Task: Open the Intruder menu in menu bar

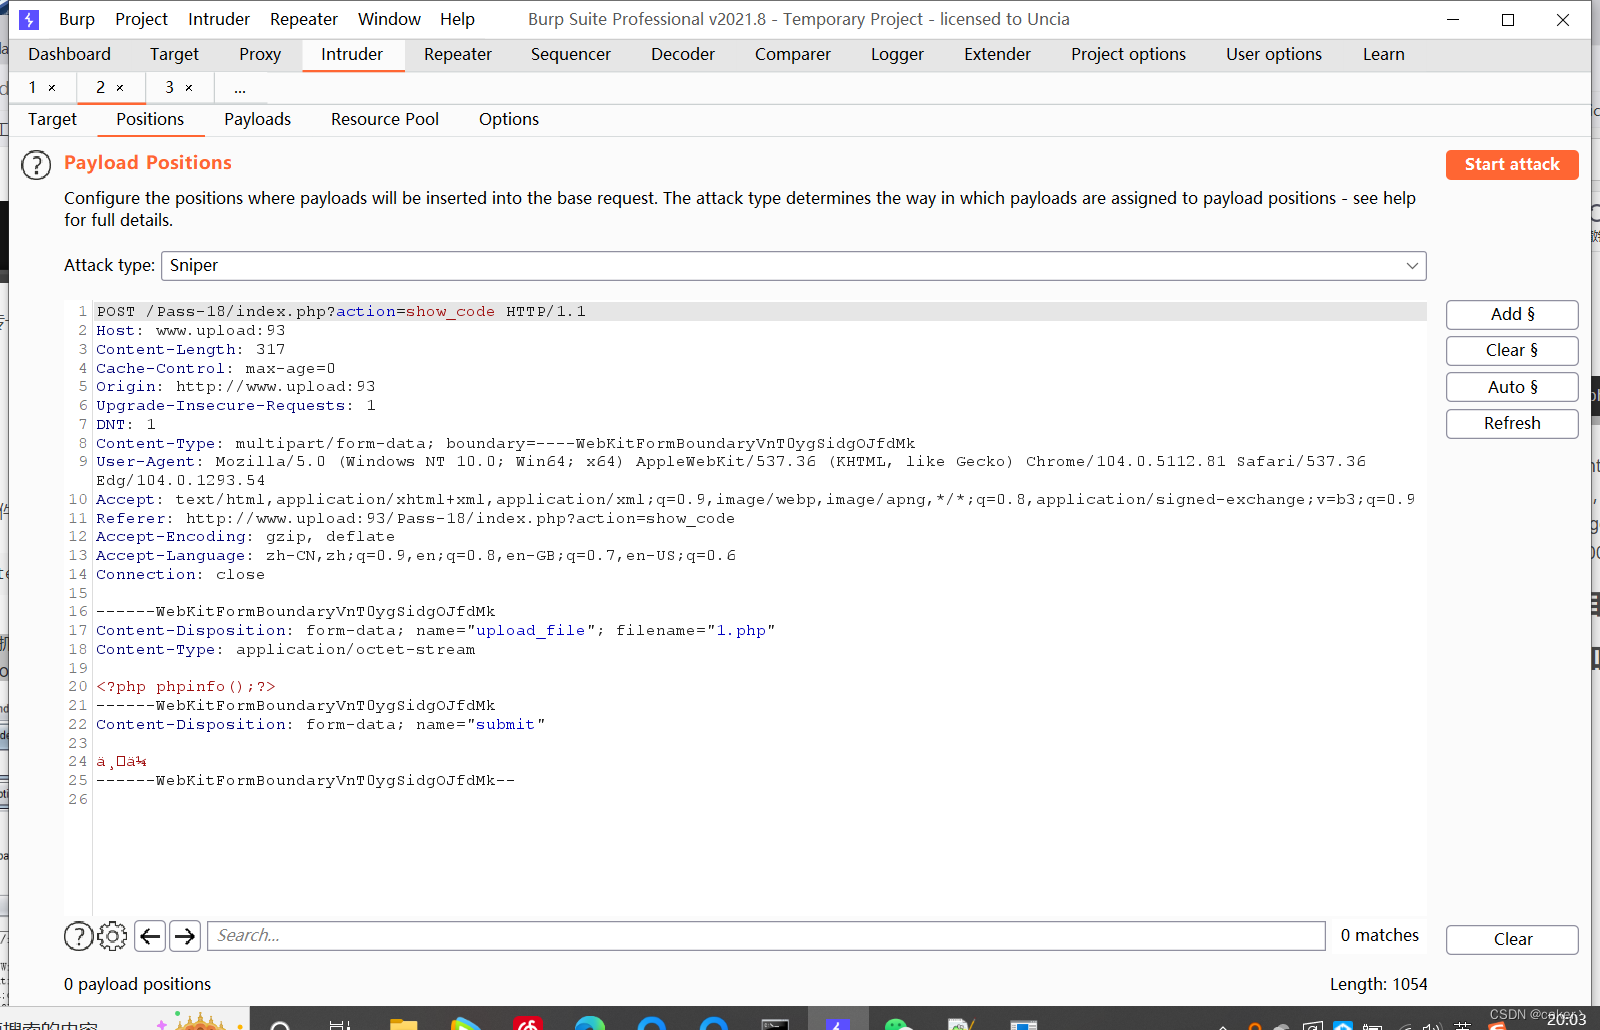Action: 219,19
